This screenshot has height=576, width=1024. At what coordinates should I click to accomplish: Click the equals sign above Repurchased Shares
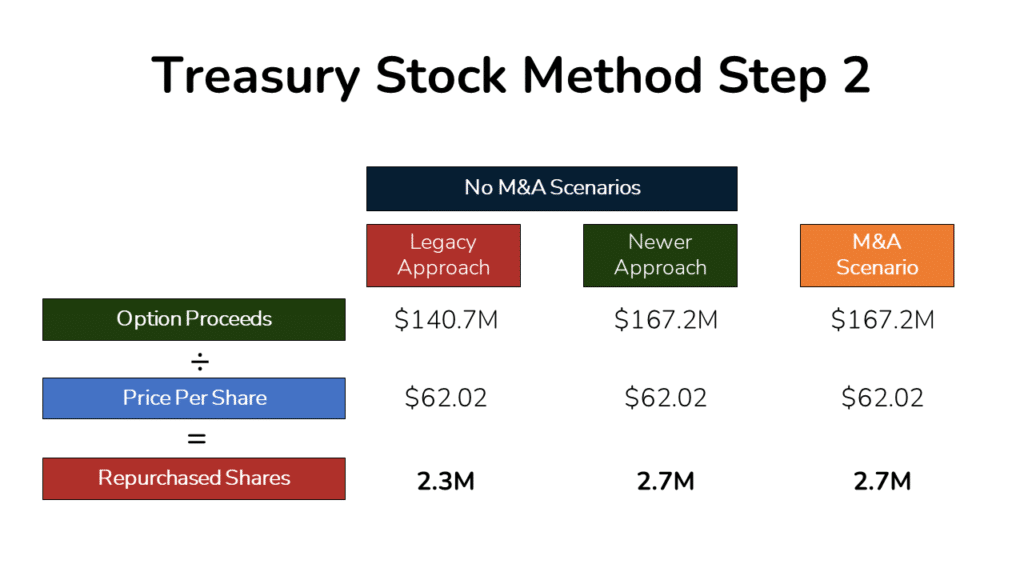pos(197,439)
